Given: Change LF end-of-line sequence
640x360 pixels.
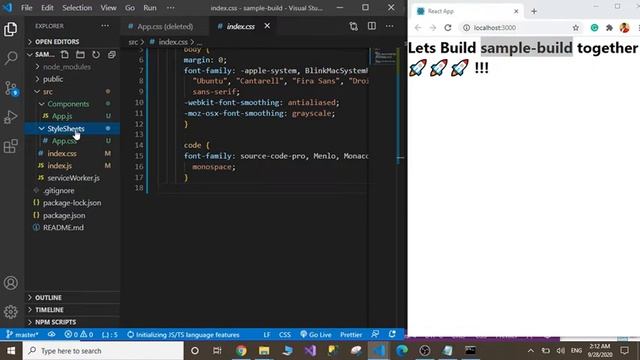Looking at the screenshot, I should pyautogui.click(x=267, y=335).
